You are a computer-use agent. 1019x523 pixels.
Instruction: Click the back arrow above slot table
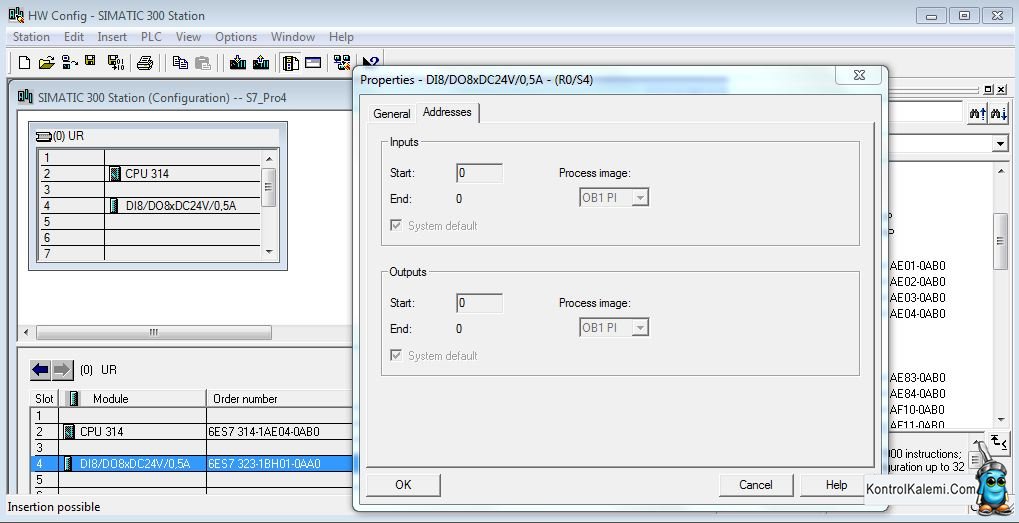coord(40,370)
